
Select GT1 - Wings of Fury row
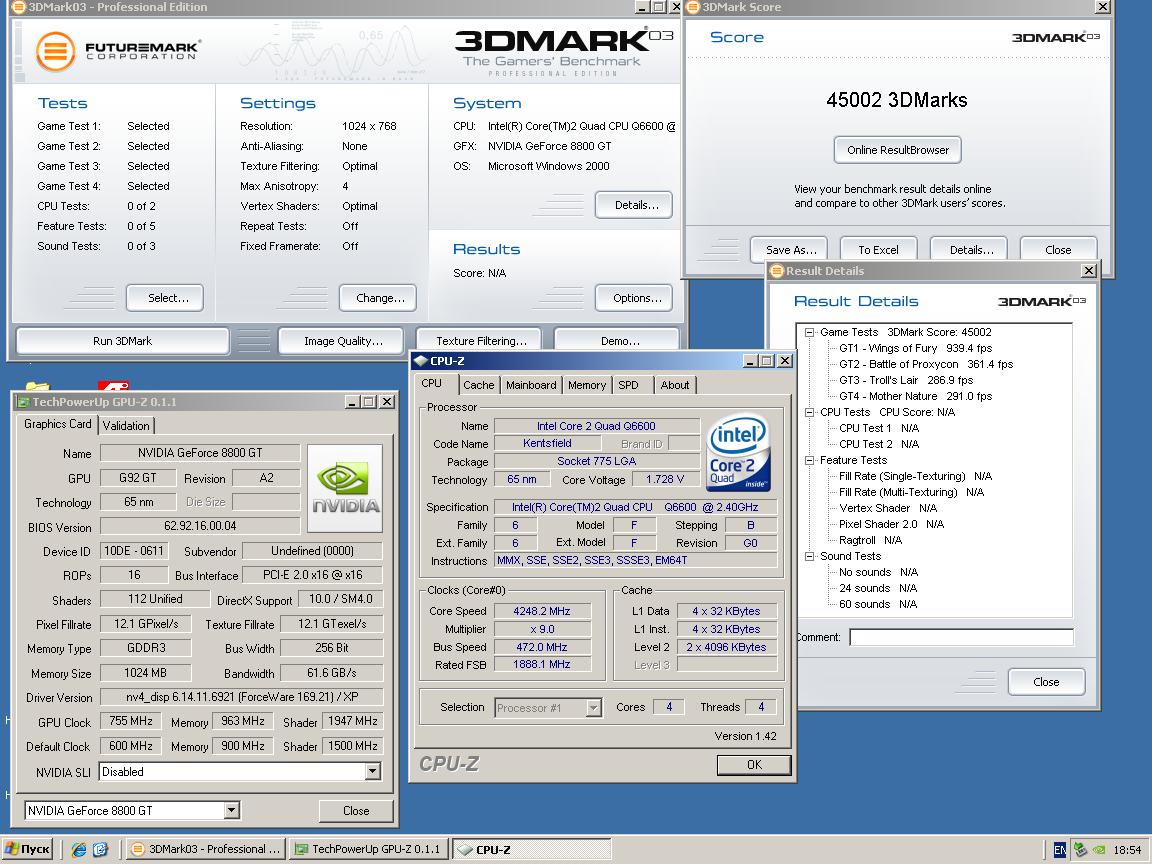[915, 348]
